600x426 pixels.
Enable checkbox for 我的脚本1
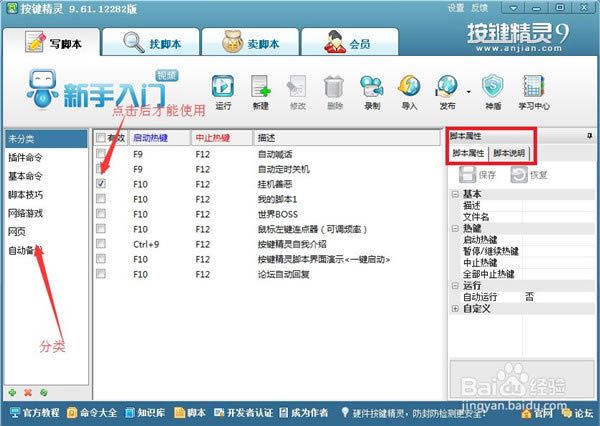[x=101, y=199]
